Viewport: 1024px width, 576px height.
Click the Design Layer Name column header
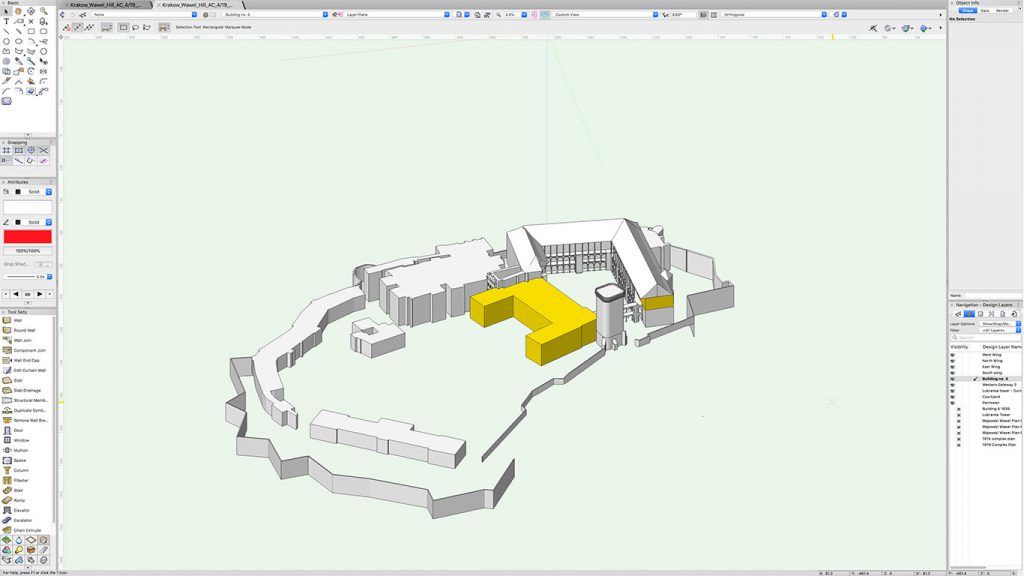tap(1001, 347)
